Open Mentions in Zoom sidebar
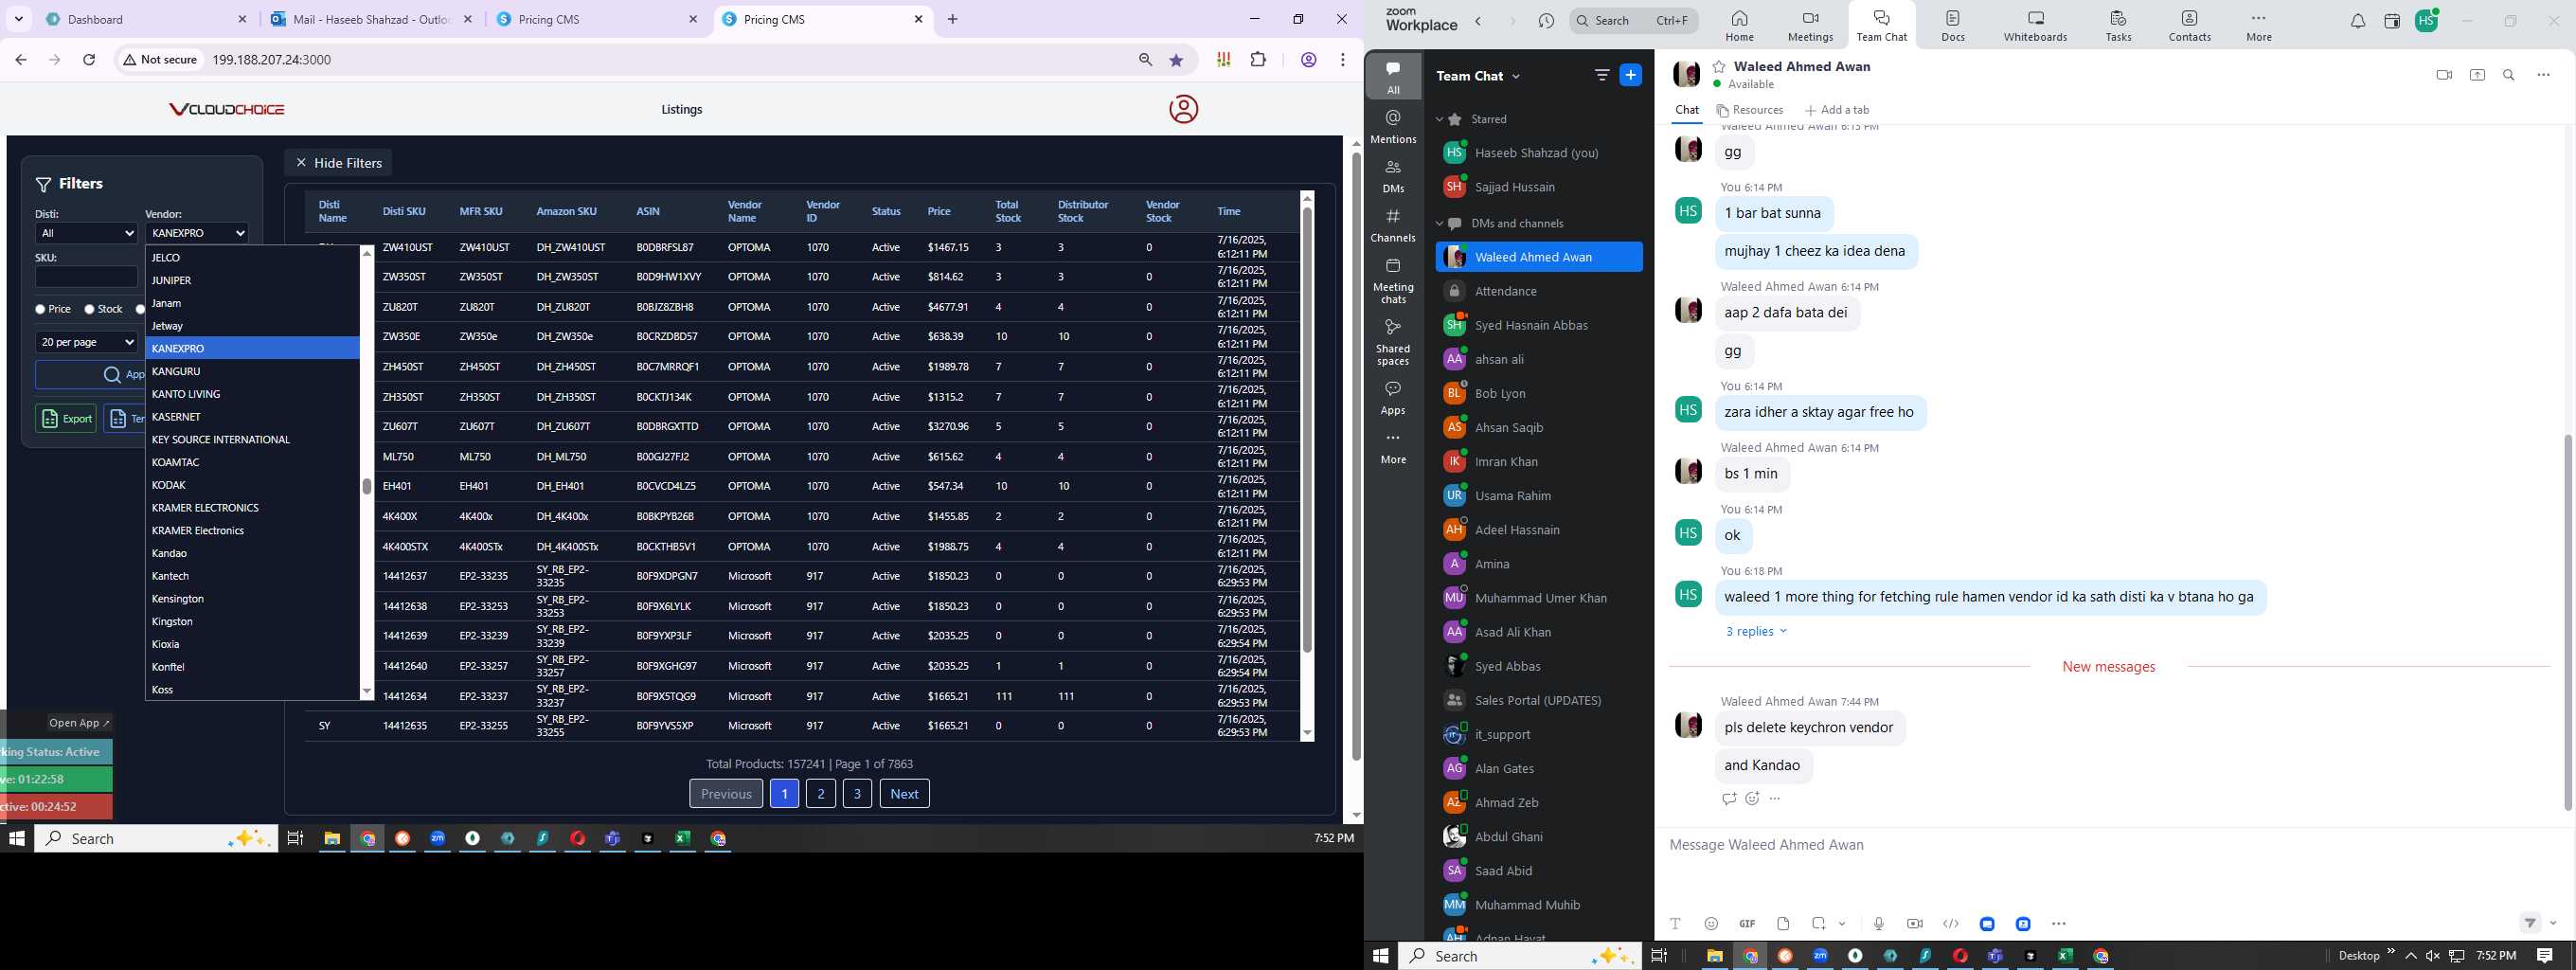Viewport: 2576px width, 970px height. (x=1393, y=127)
